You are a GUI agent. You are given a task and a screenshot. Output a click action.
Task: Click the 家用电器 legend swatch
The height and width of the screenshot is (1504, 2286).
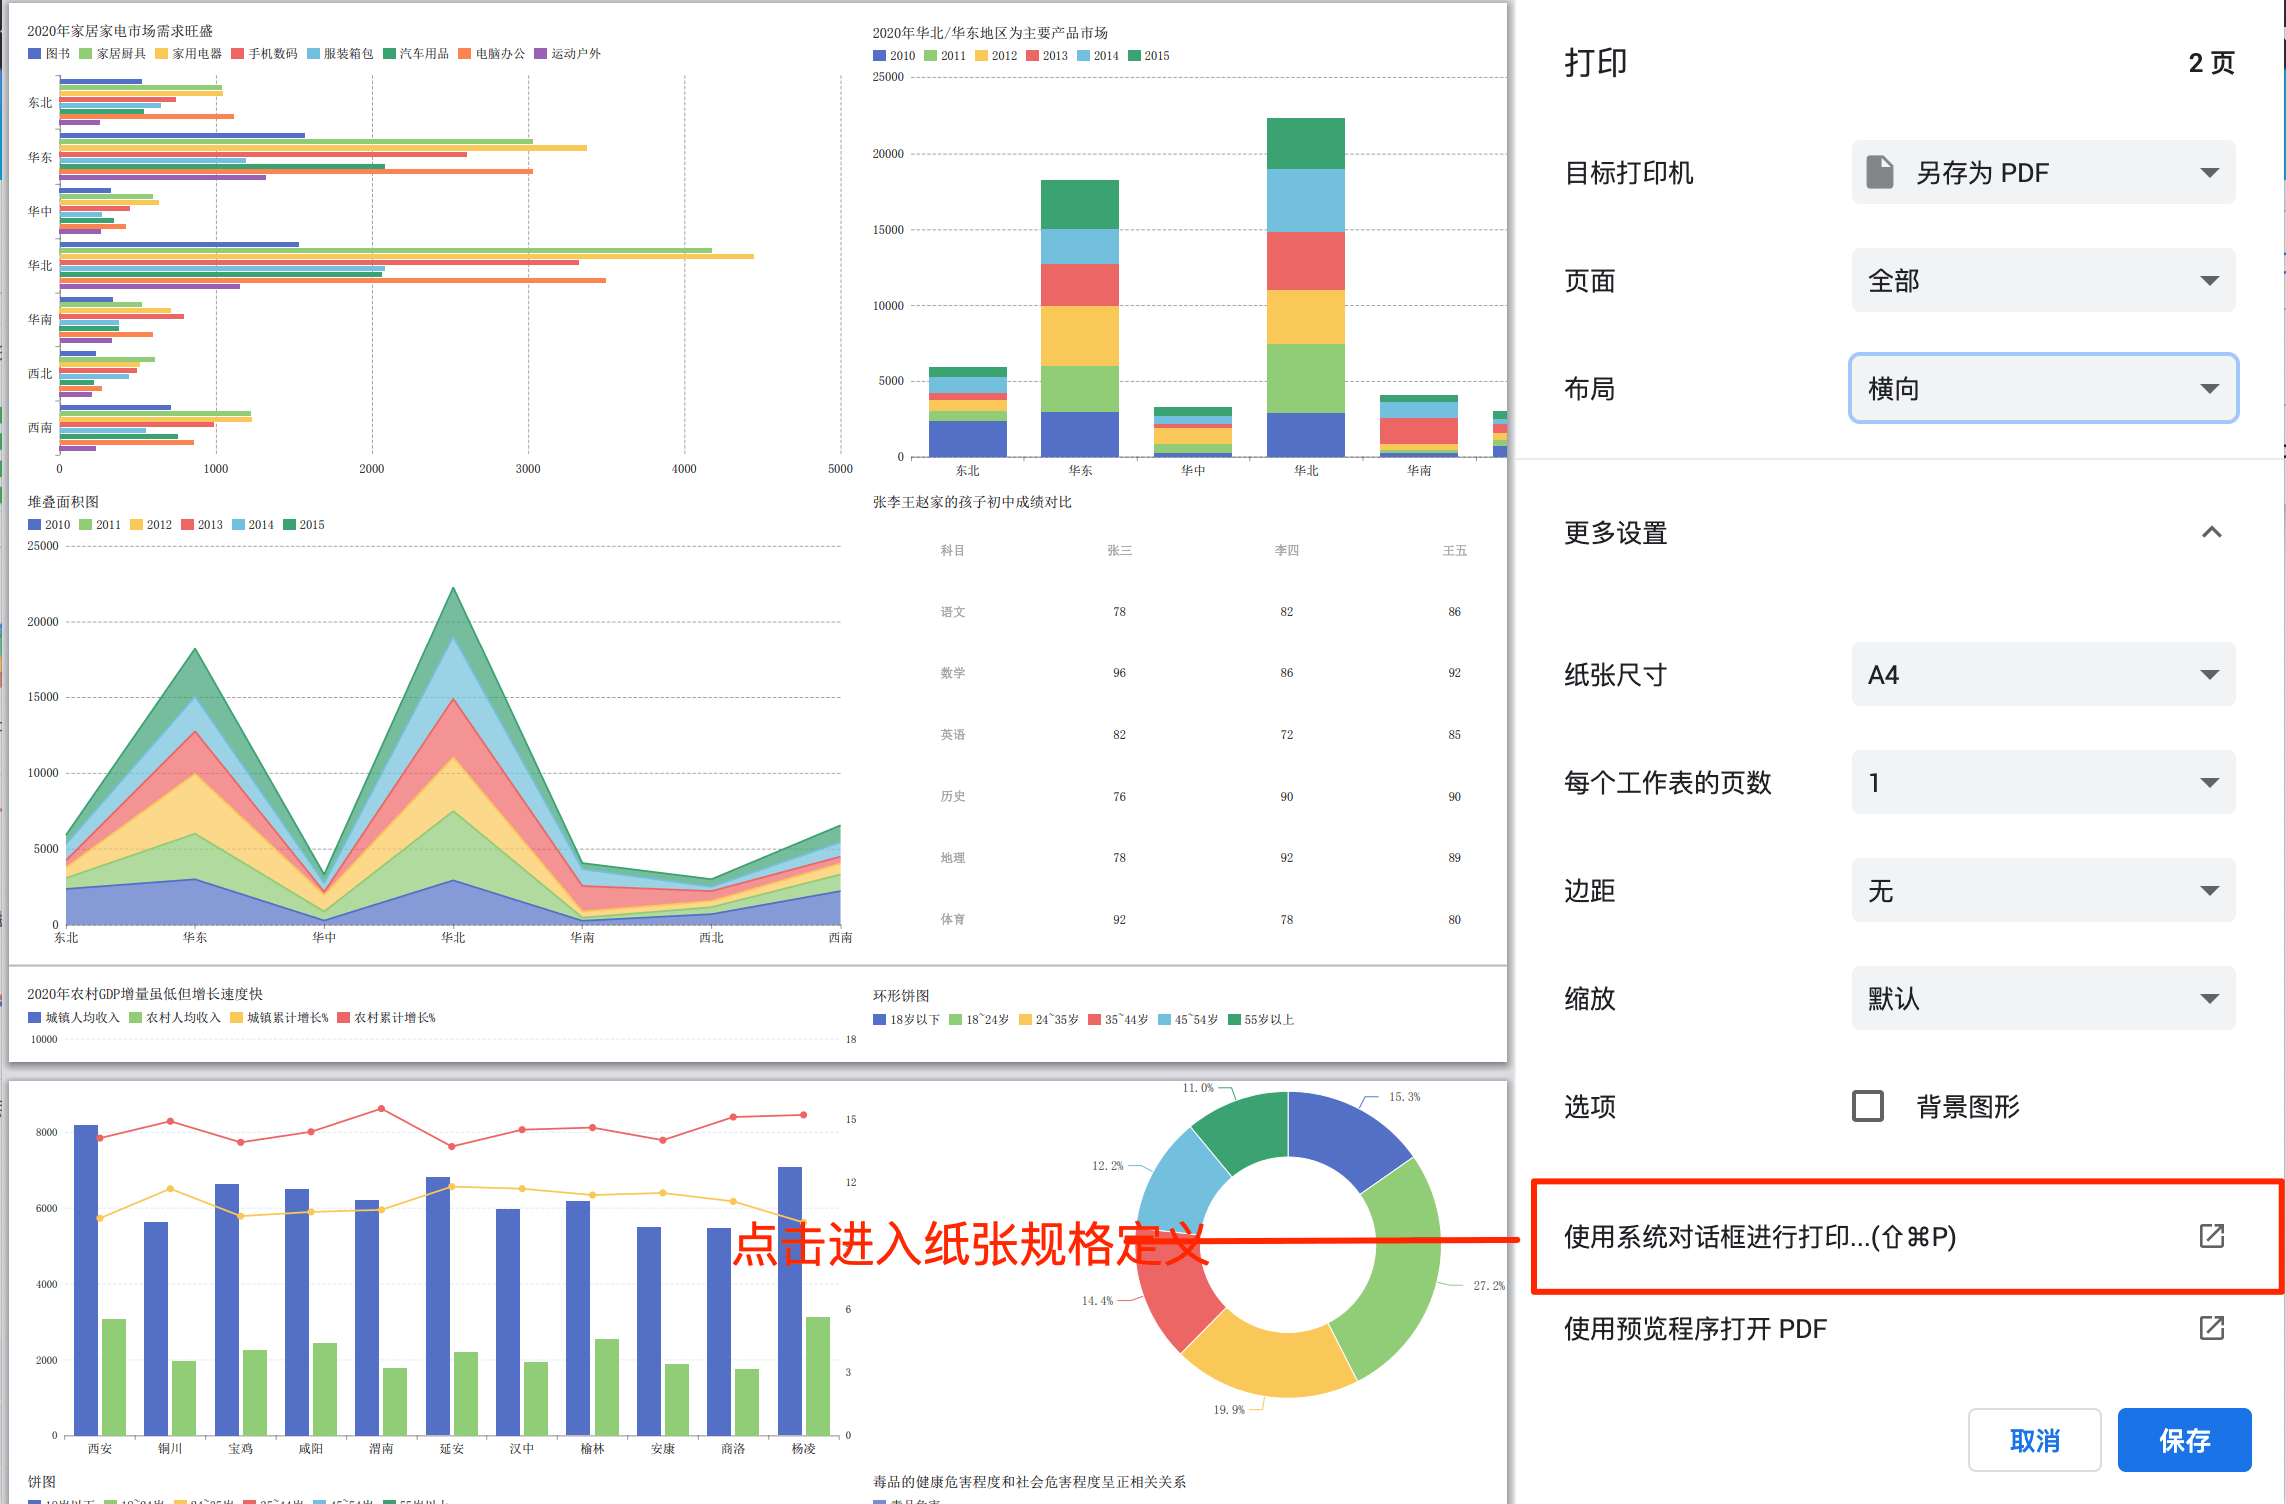pos(161,54)
